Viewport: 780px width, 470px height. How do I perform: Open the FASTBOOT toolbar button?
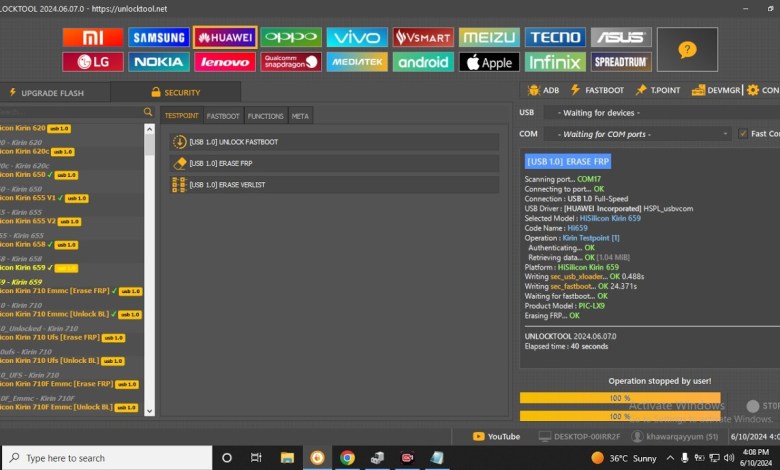(596, 90)
